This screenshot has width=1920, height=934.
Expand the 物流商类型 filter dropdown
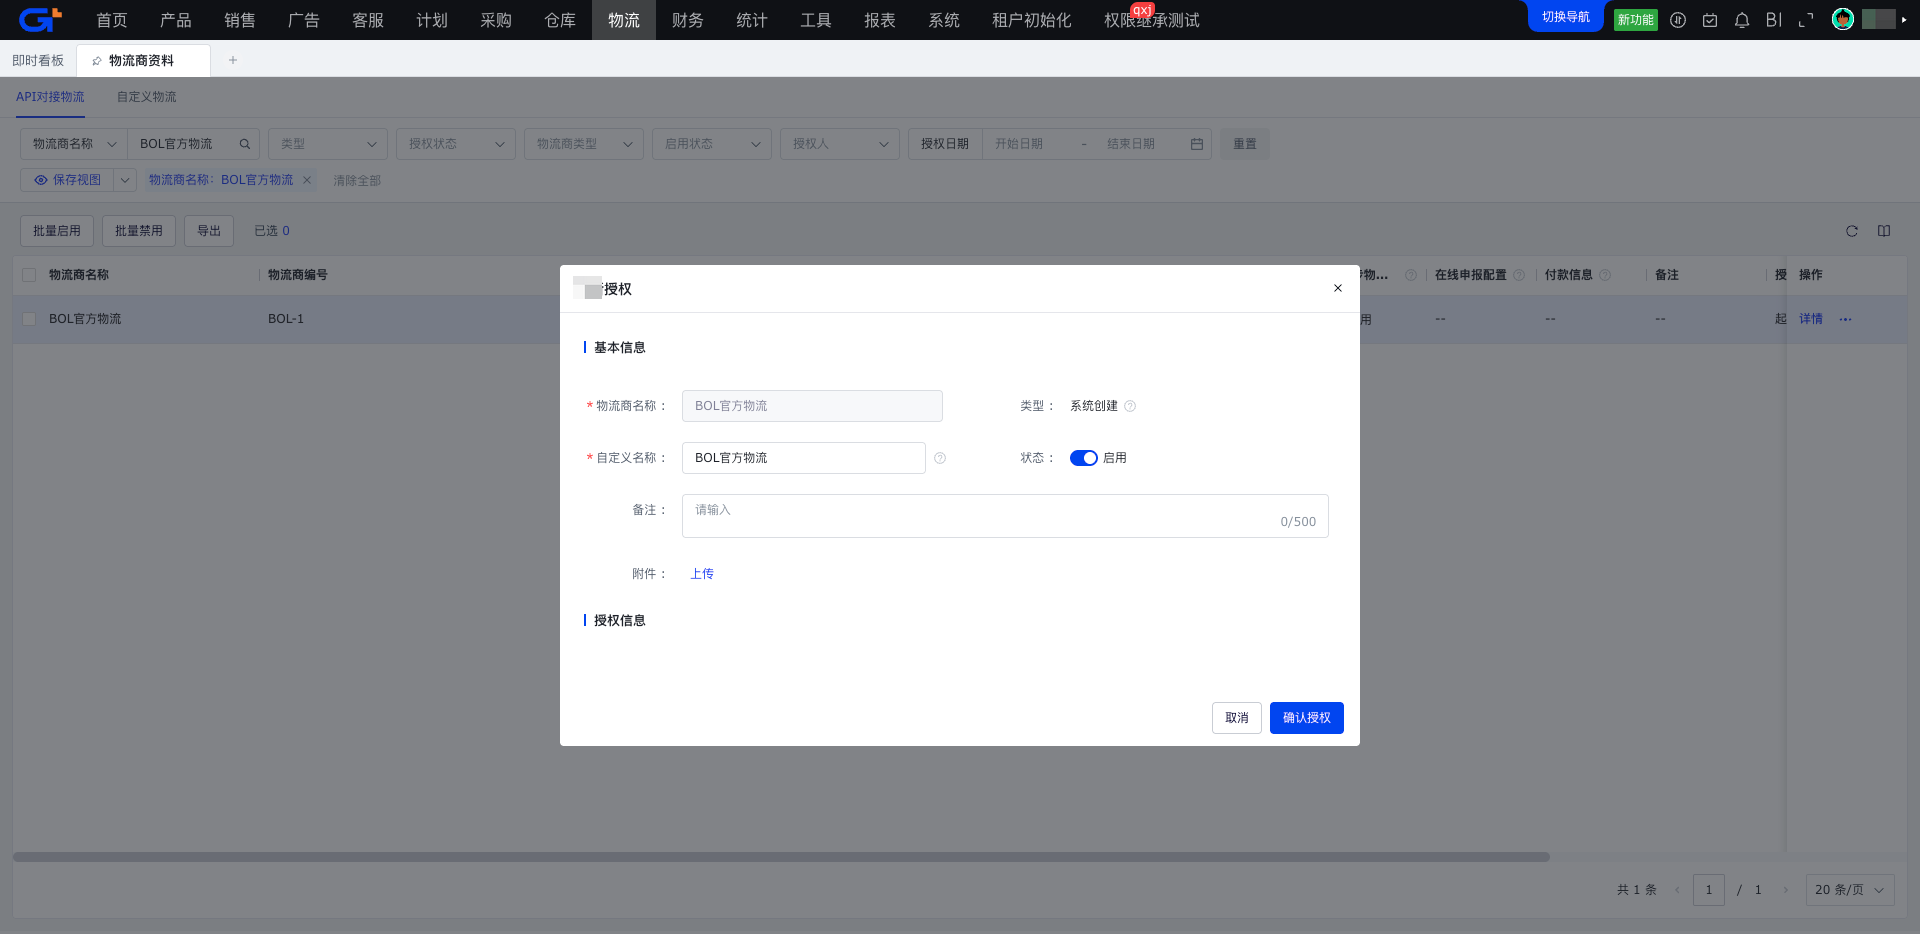pyautogui.click(x=584, y=144)
